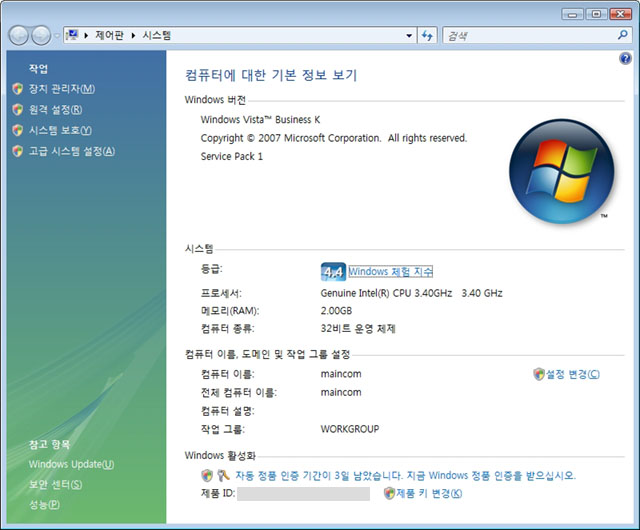Close the System window
Image resolution: width=640 pixels, height=530 pixels.
(x=620, y=14)
